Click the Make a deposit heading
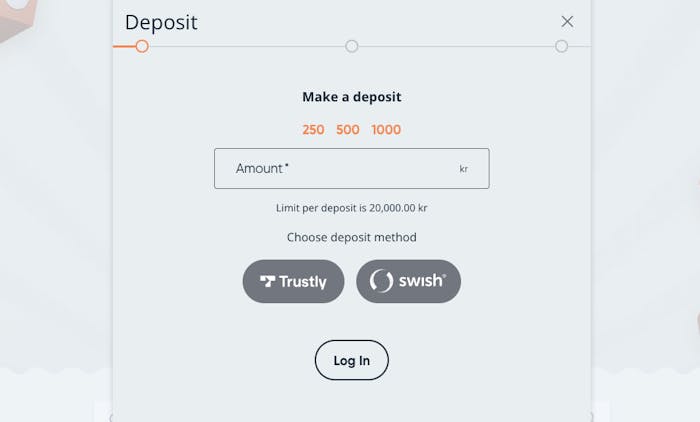This screenshot has width=700, height=422. pos(351,97)
